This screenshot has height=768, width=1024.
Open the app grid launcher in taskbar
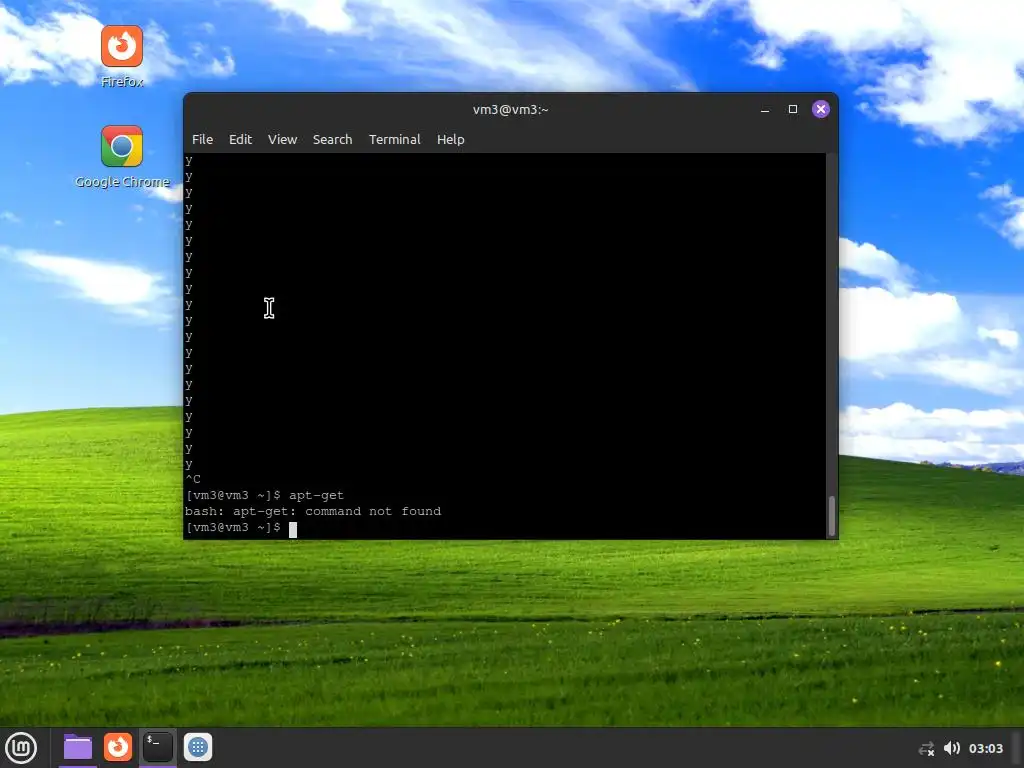pos(198,747)
